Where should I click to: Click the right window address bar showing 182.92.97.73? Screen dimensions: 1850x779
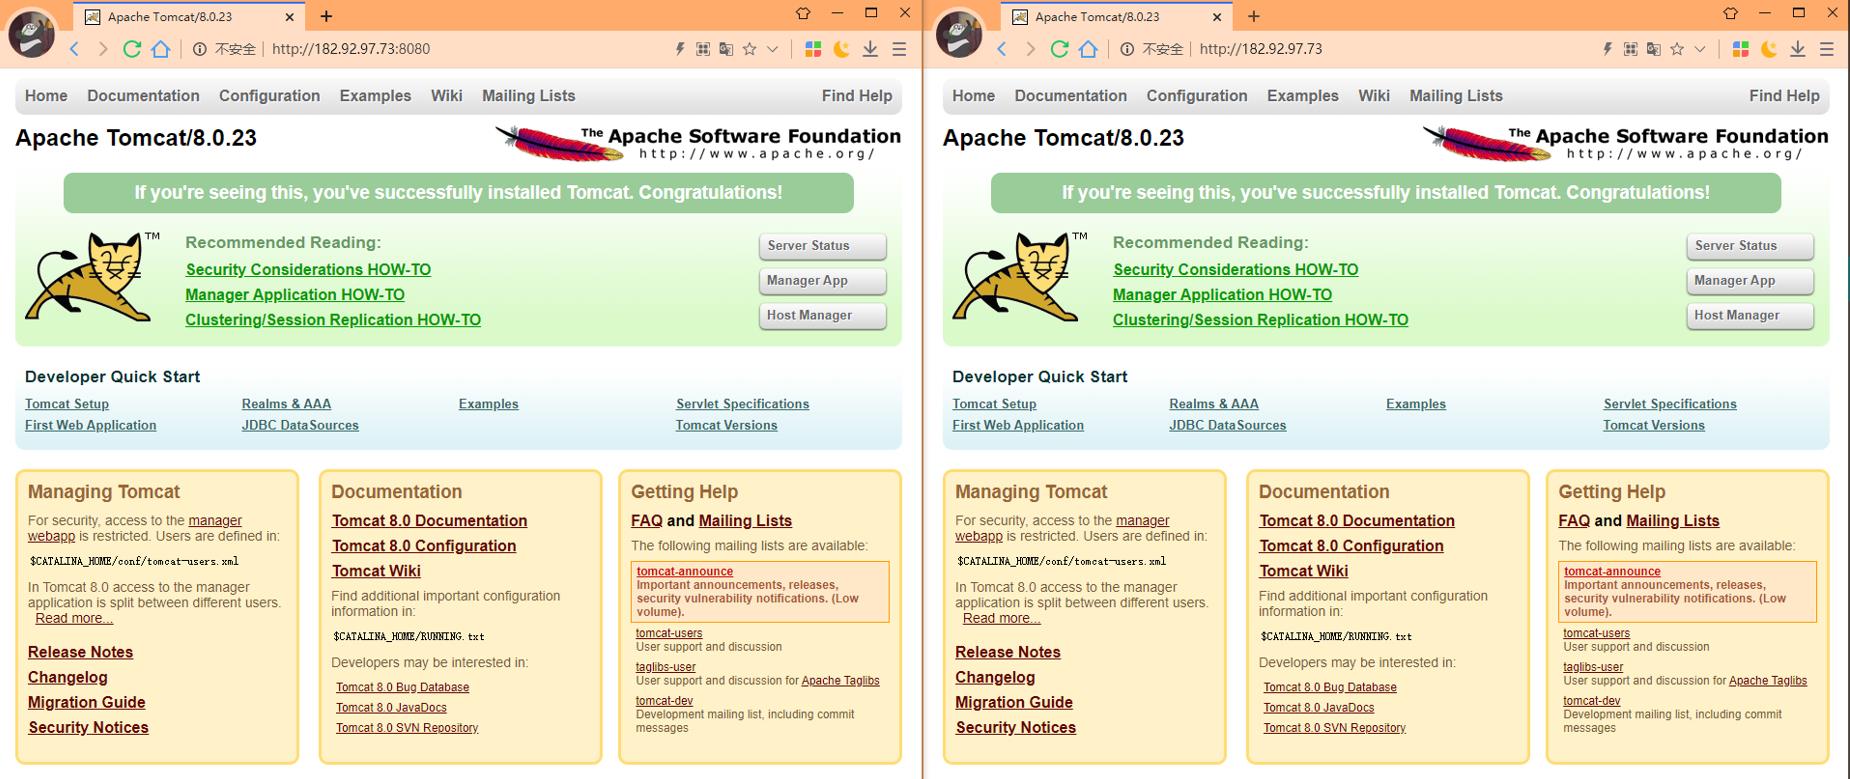[1261, 49]
